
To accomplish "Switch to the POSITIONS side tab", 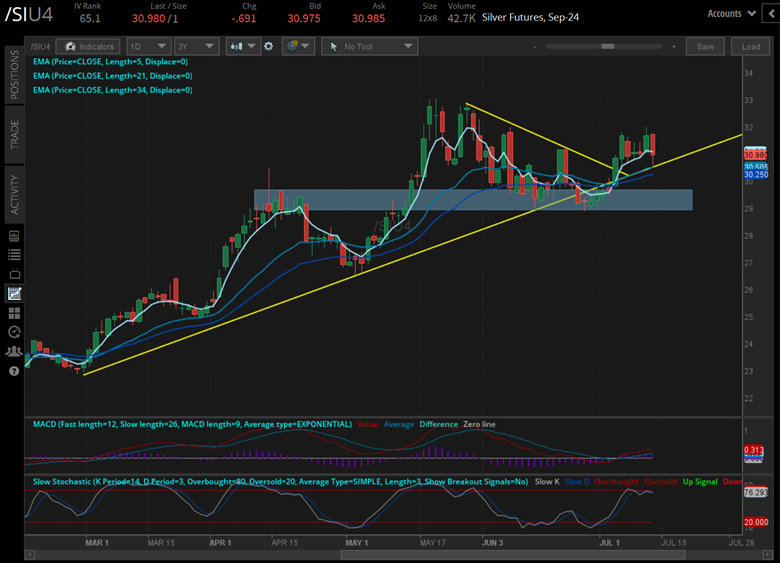I will pos(14,75).
